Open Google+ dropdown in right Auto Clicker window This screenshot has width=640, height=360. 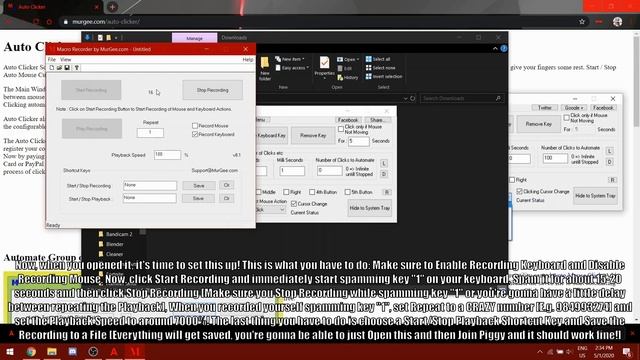coord(573,108)
